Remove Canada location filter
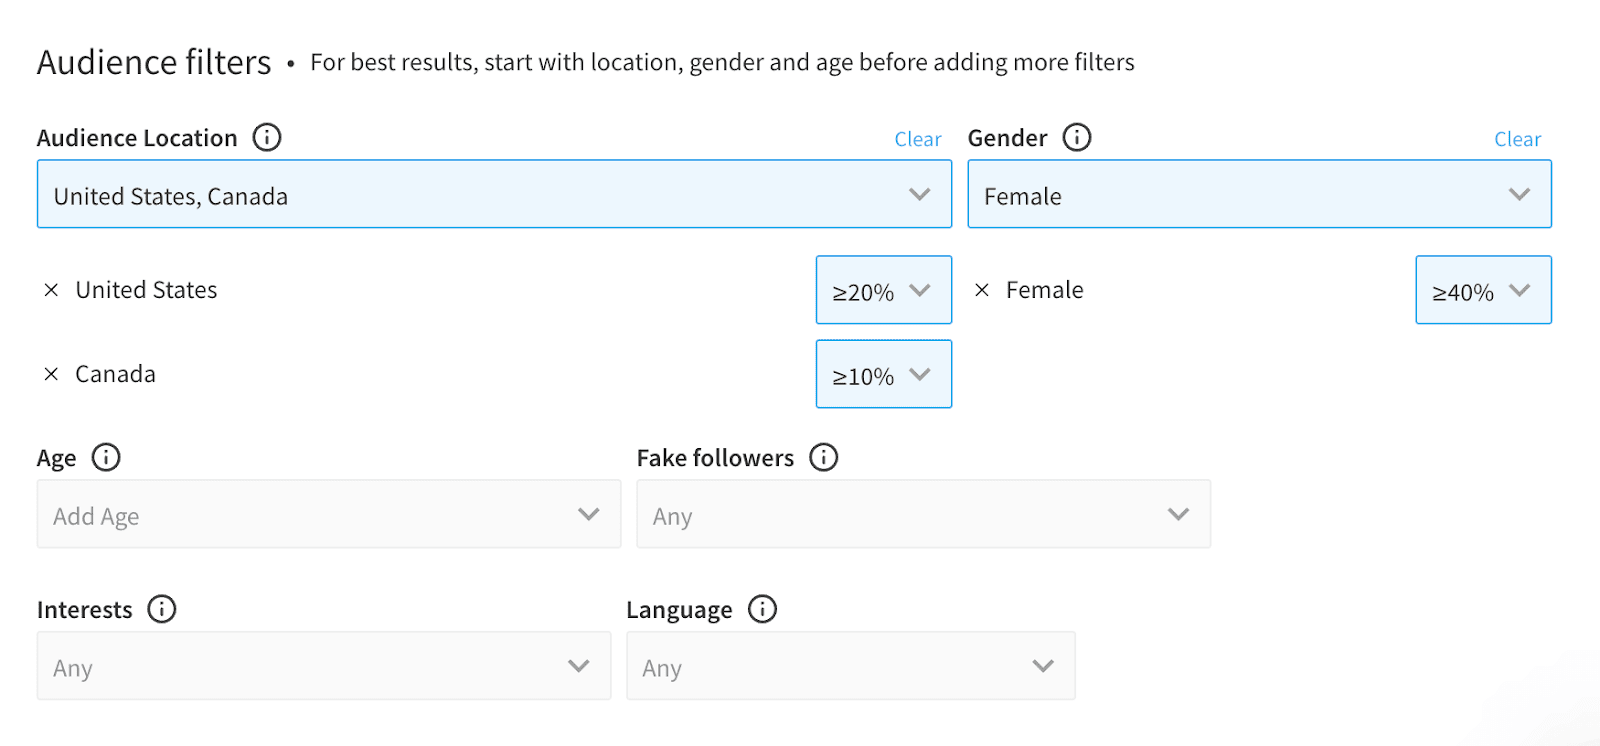The height and width of the screenshot is (746, 1600). tap(51, 374)
